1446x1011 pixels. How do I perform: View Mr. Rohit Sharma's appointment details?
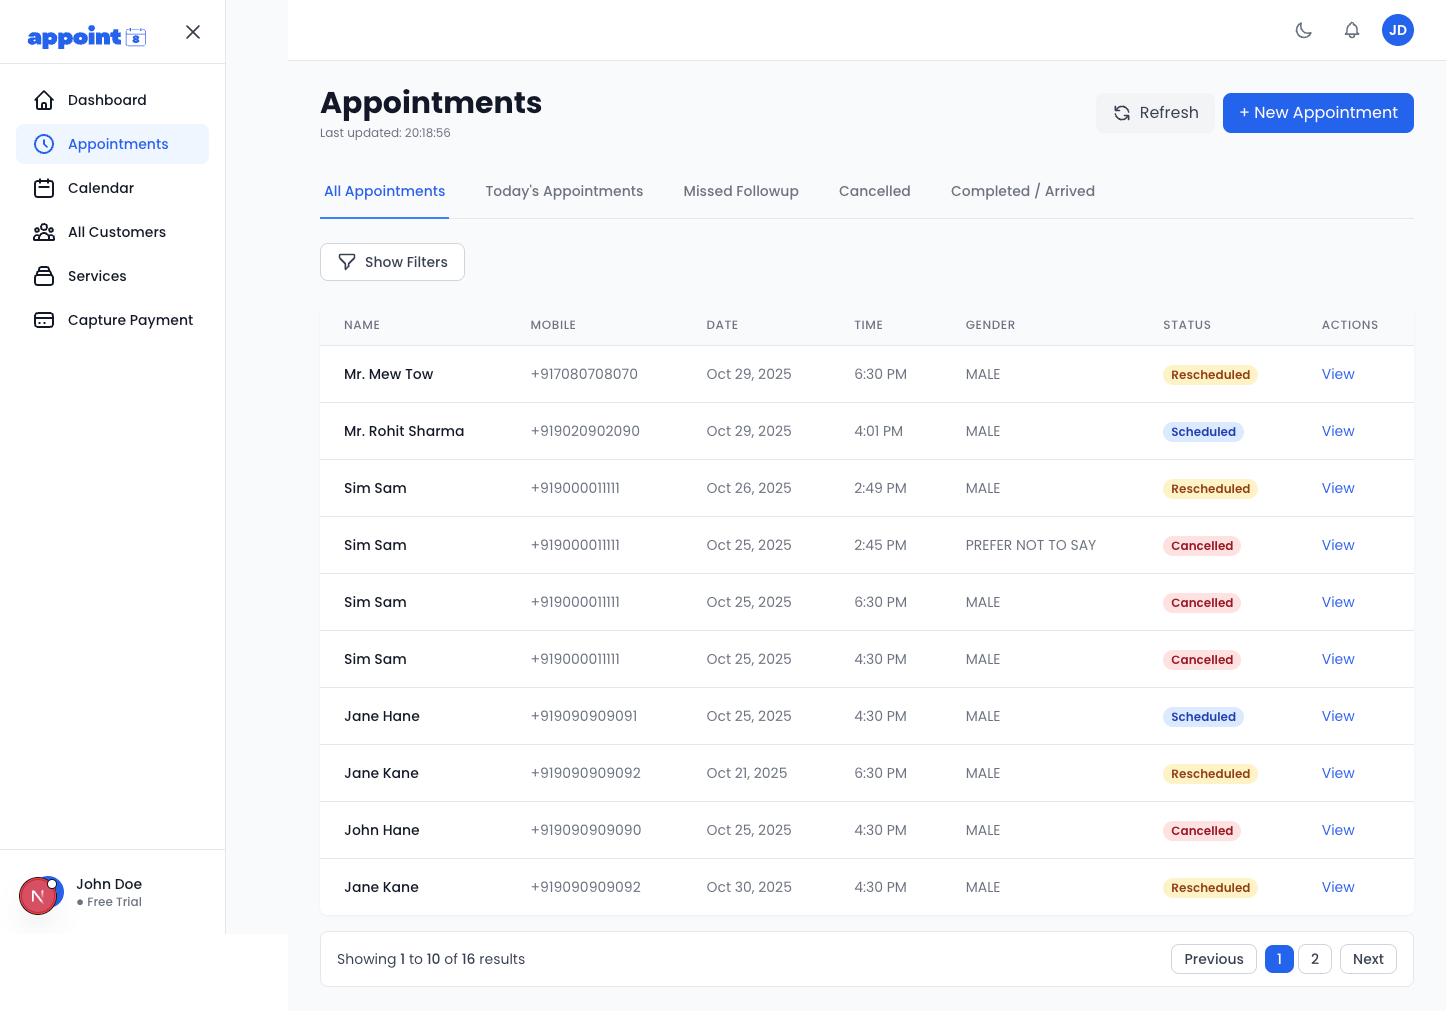click(x=1338, y=431)
